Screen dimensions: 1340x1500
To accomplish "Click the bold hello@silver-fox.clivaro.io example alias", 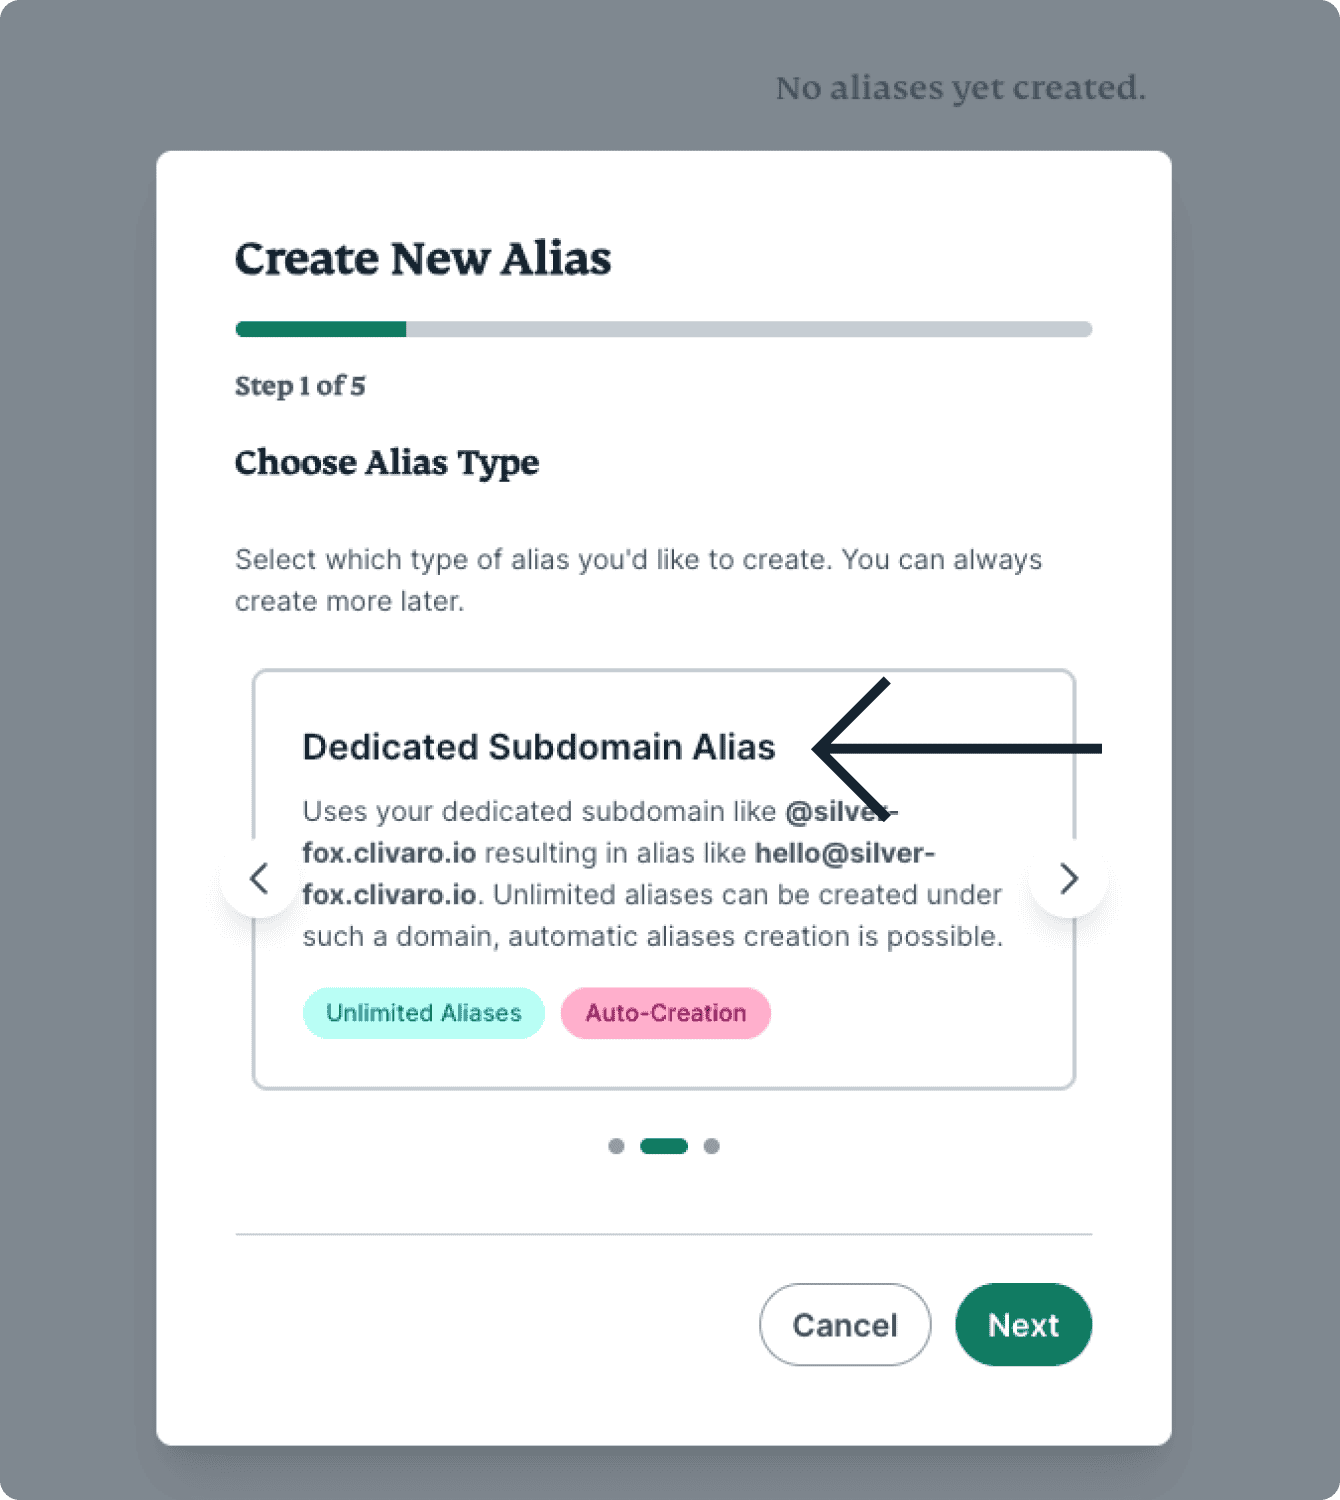I will coord(844,854).
